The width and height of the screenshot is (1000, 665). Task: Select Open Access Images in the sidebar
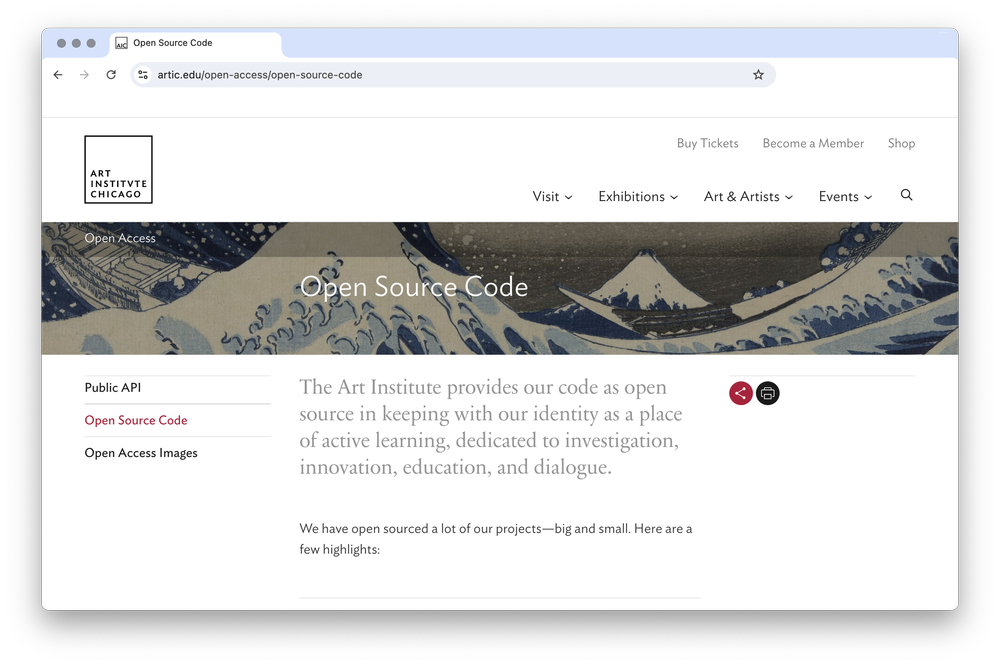141,453
